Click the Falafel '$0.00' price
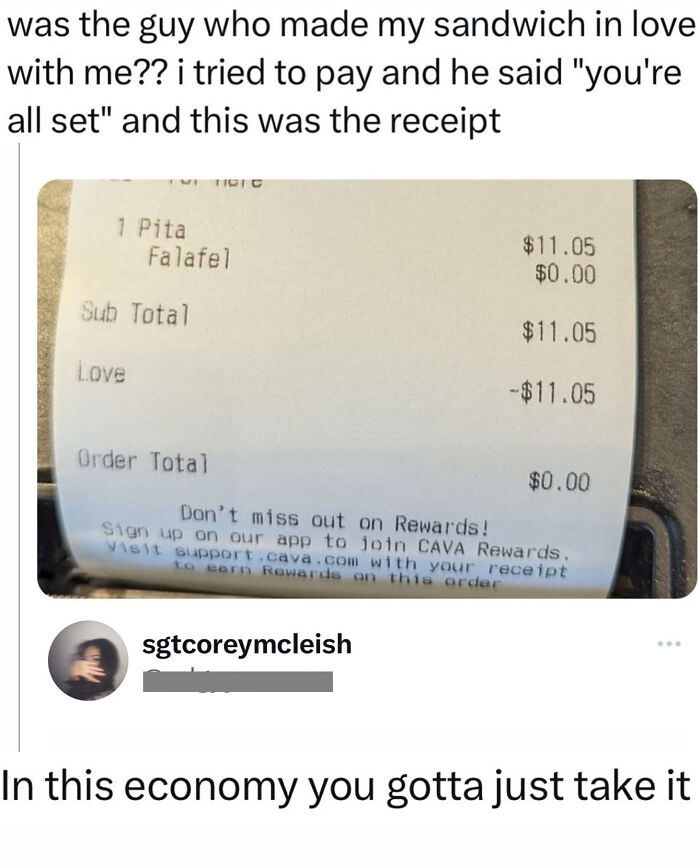The width and height of the screenshot is (700, 868). pyautogui.click(x=565, y=273)
